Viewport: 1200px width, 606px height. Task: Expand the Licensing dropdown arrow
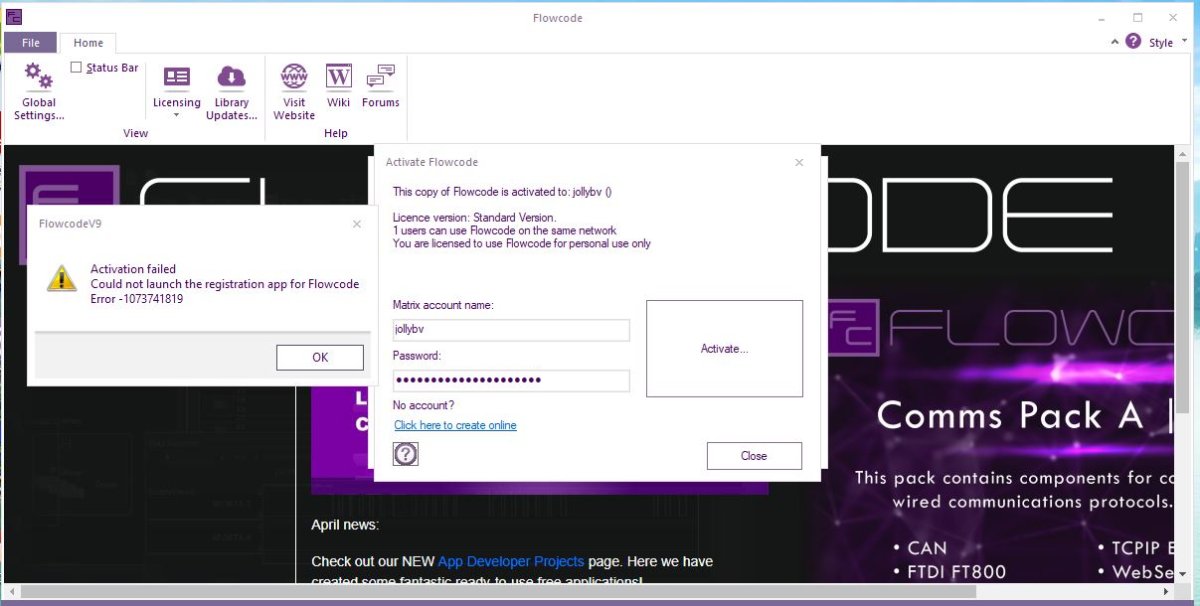pyautogui.click(x=176, y=115)
